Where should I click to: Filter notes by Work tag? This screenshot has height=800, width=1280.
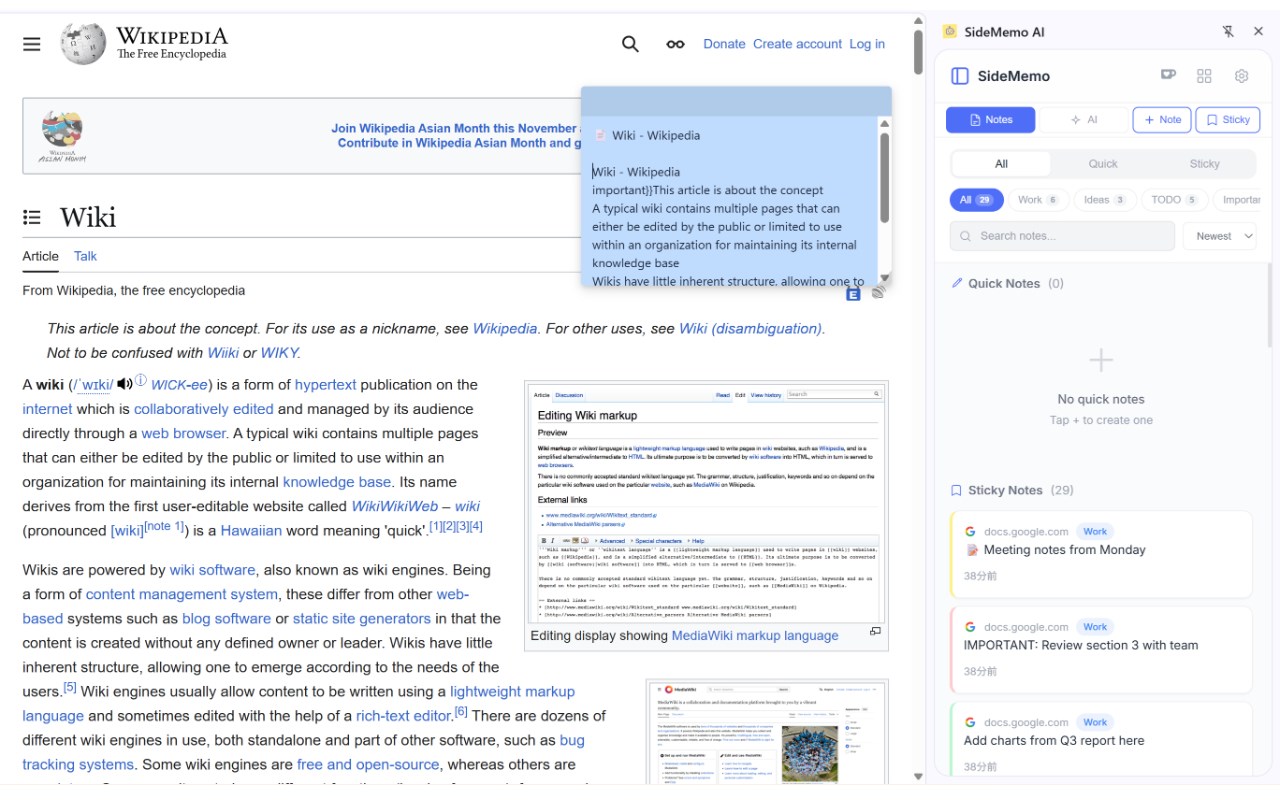(1038, 200)
